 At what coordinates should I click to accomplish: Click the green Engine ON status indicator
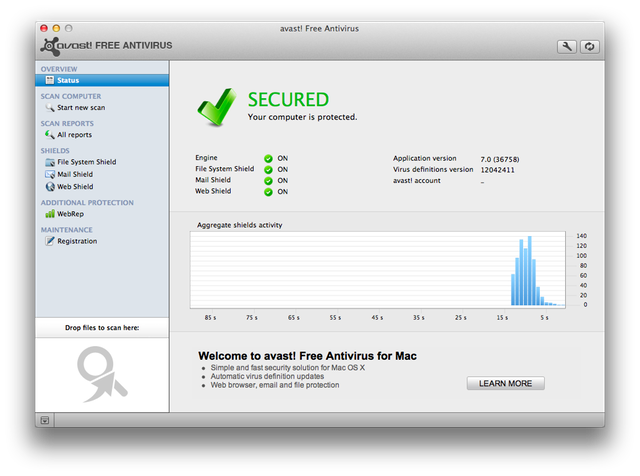tap(268, 158)
